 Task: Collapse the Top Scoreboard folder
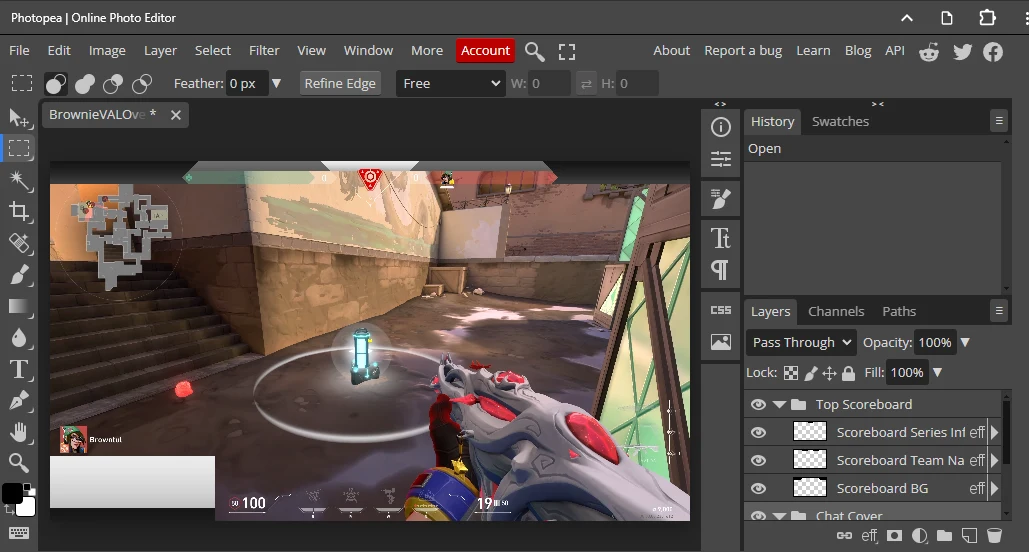click(x=779, y=404)
